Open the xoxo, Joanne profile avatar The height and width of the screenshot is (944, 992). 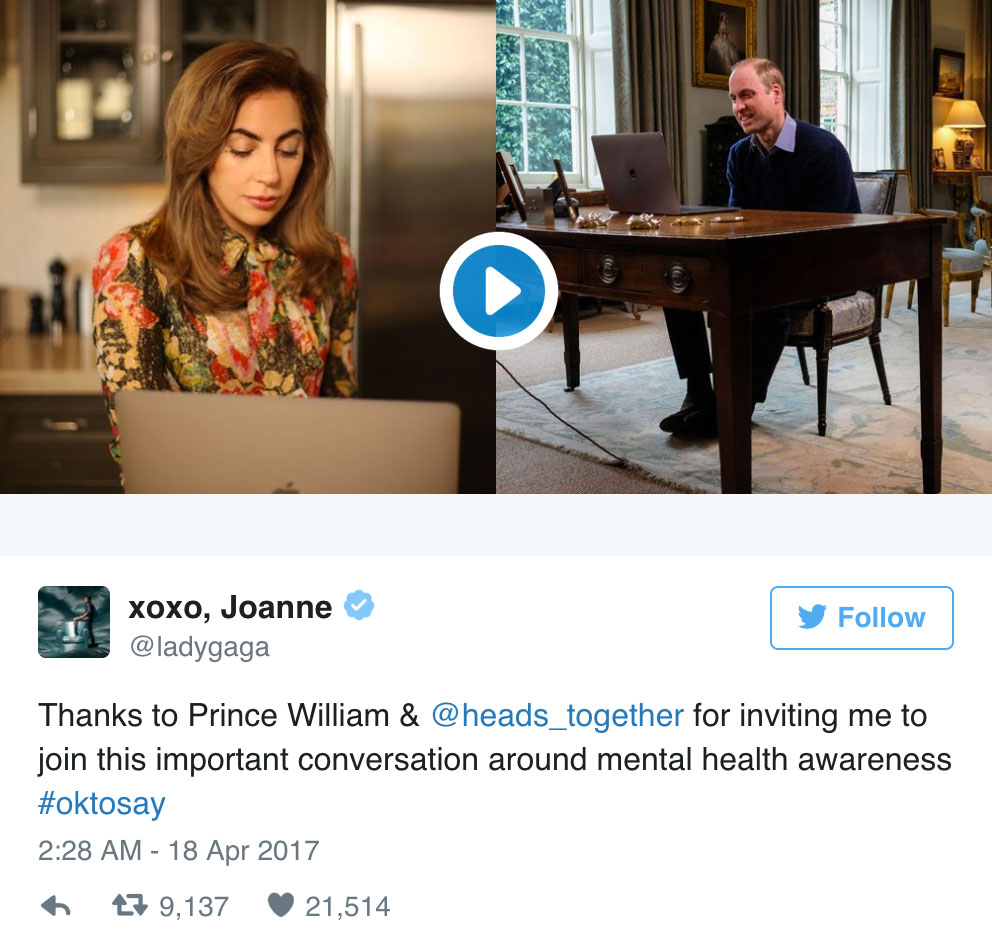pos(74,622)
